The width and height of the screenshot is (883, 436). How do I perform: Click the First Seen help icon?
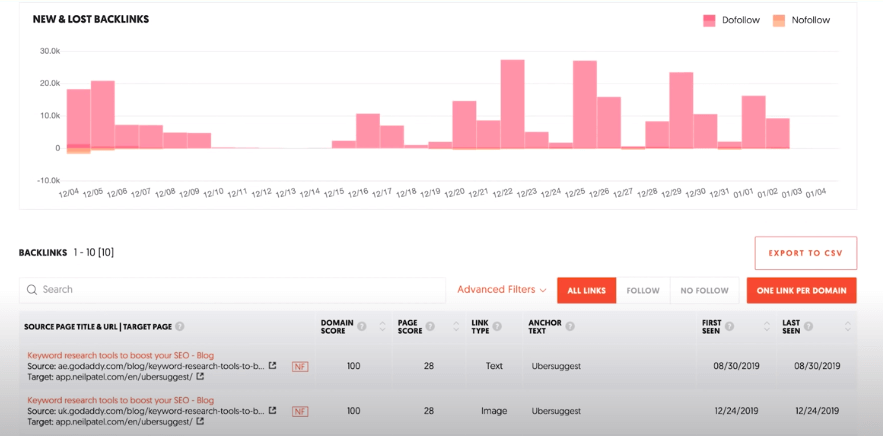[730, 326]
